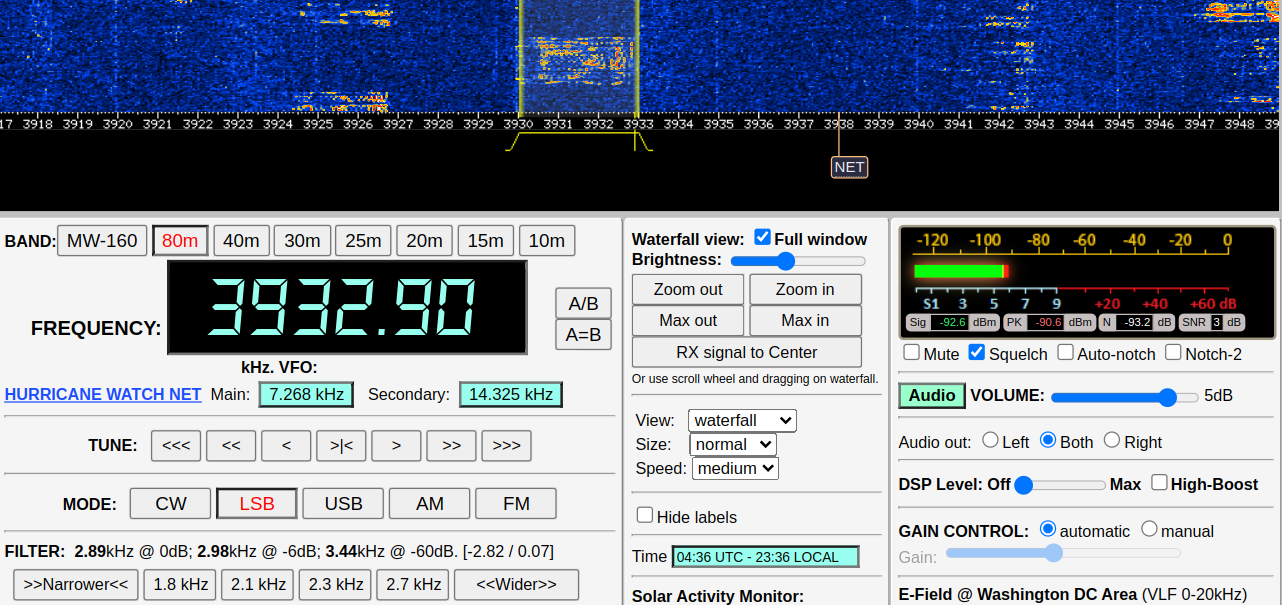1282x605 pixels.
Task: Open the View waterfall dropdown
Action: (743, 420)
